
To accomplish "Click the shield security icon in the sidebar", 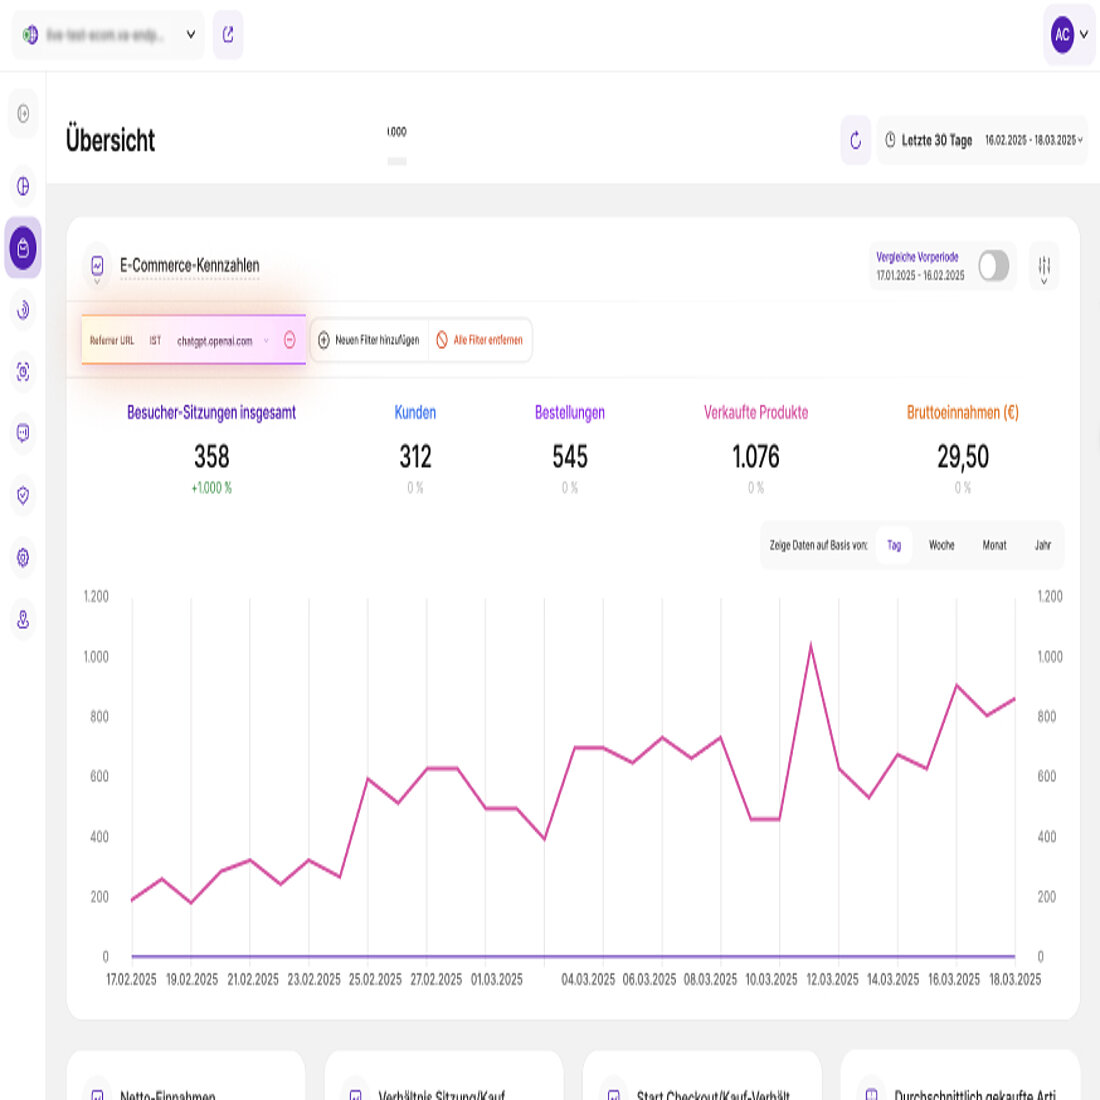I will tap(22, 496).
